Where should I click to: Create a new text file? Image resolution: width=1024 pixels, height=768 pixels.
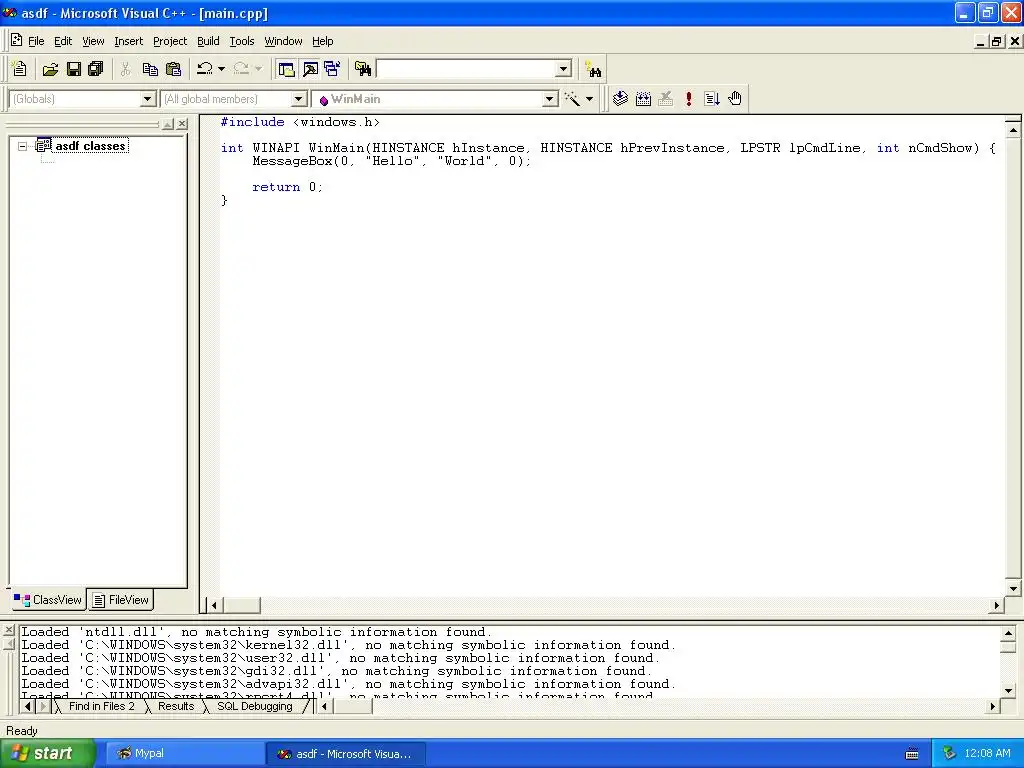coord(20,69)
